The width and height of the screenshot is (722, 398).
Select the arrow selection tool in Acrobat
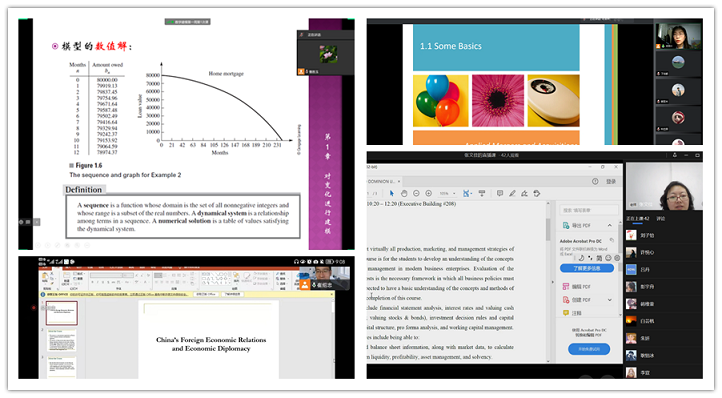coord(392,193)
